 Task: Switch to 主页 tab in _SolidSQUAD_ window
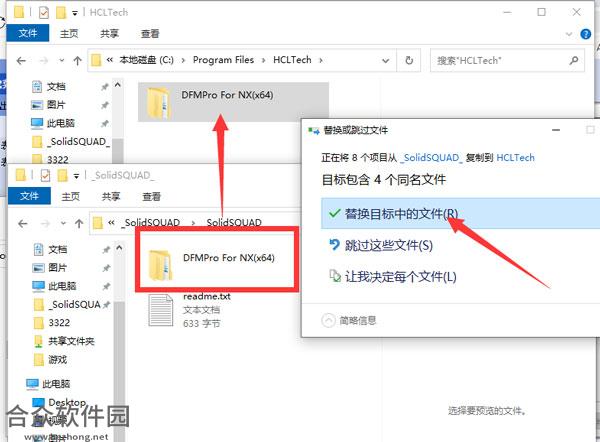70,196
